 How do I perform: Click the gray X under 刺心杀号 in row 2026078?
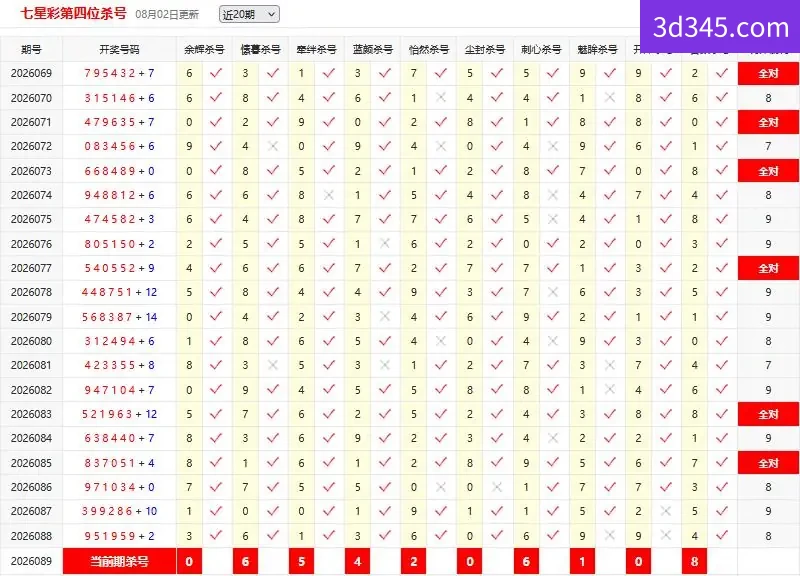coord(553,292)
